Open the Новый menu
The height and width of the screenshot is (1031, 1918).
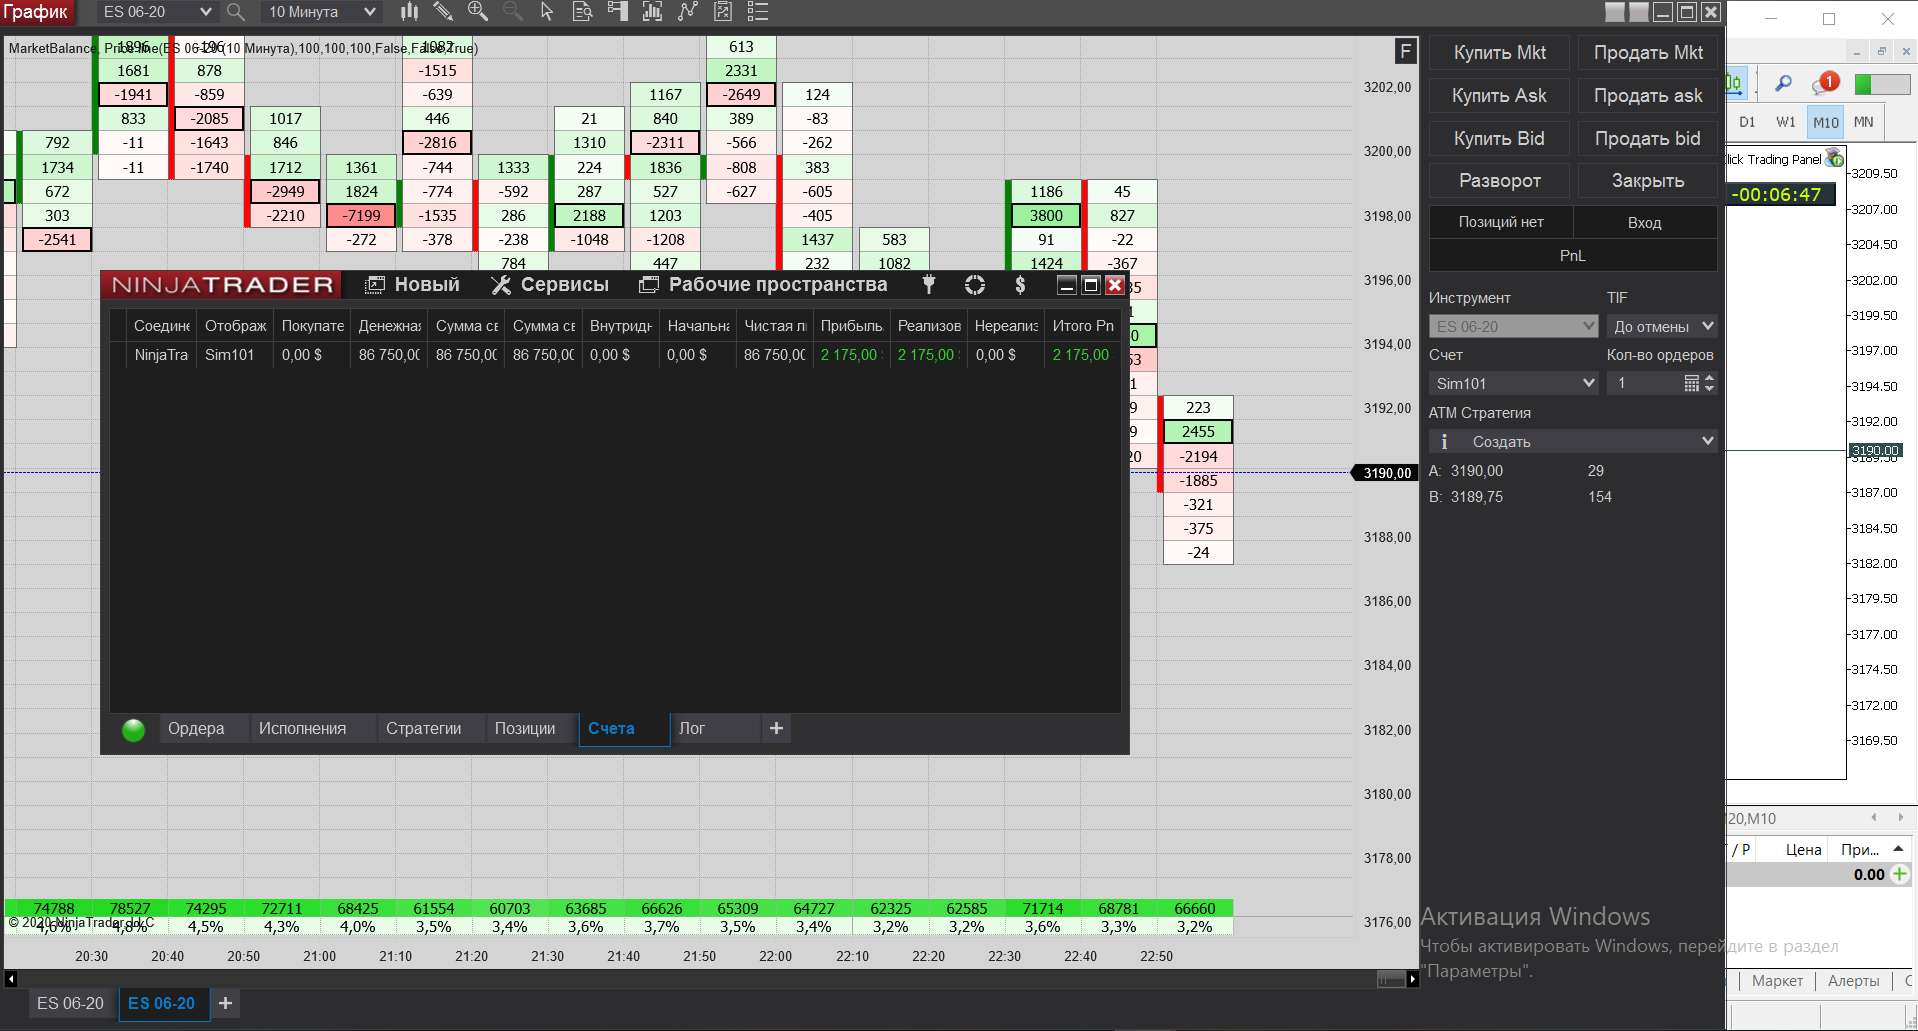413,285
